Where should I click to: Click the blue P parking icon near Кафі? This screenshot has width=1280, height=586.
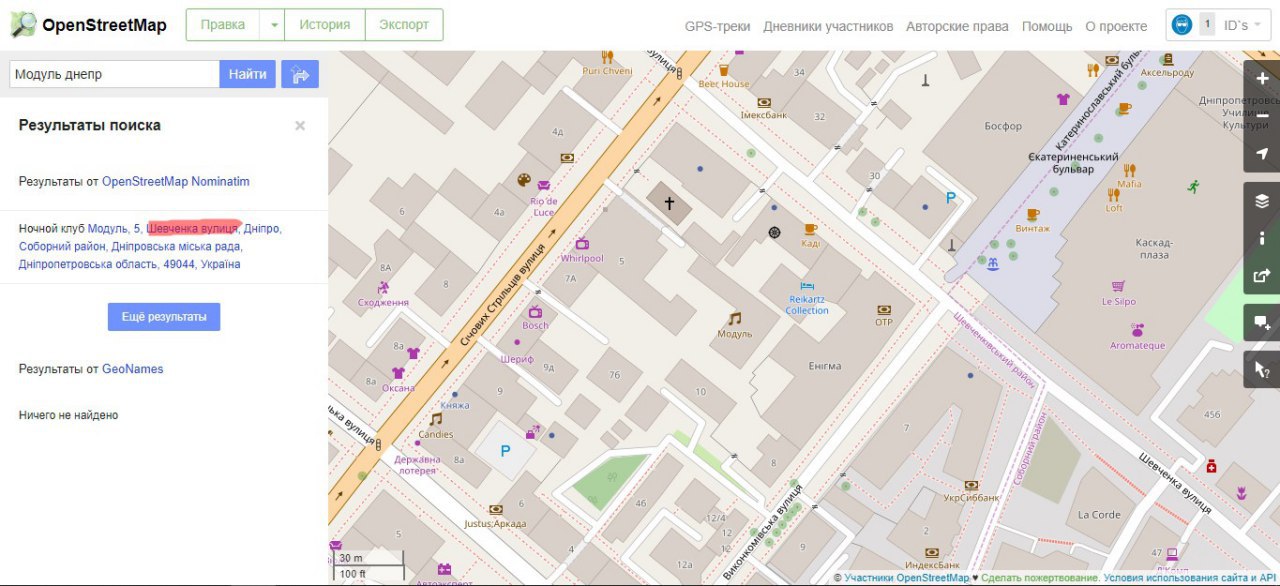[x=951, y=198]
